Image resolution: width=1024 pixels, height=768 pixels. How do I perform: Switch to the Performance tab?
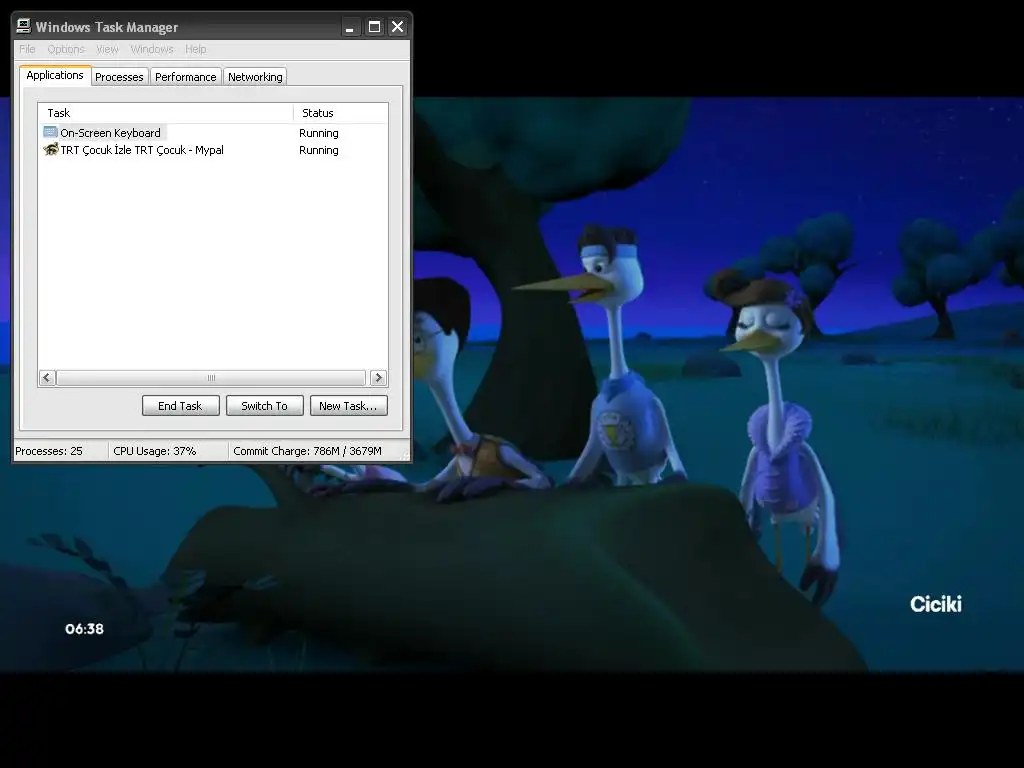[185, 77]
